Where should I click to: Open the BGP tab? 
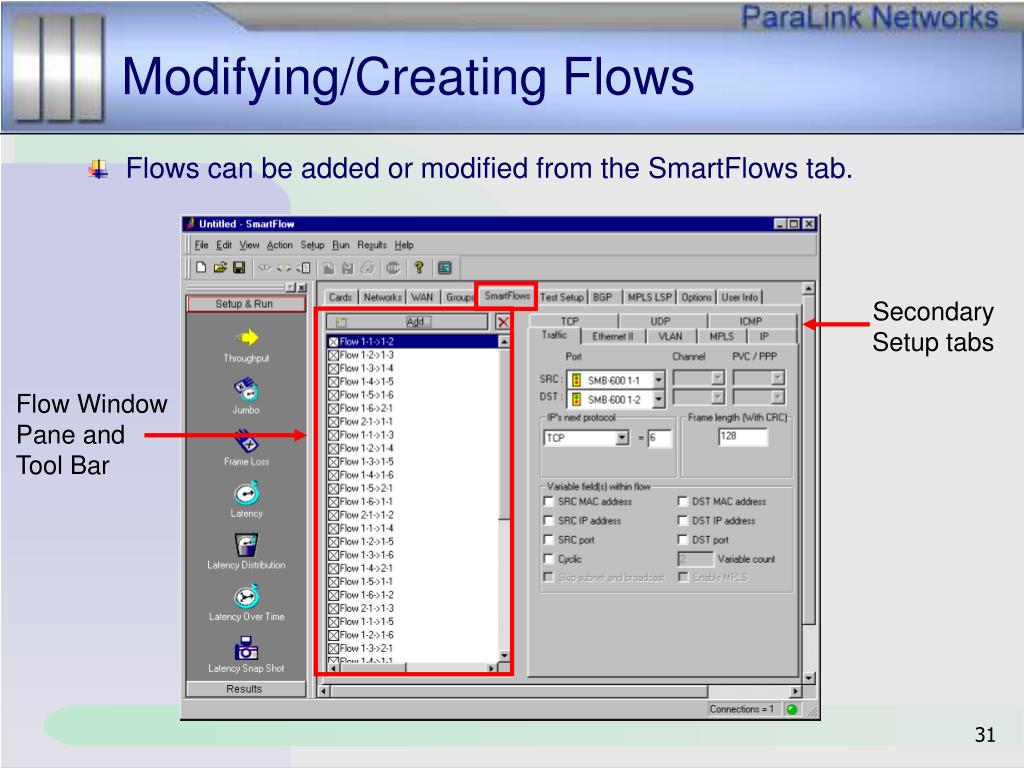click(602, 297)
